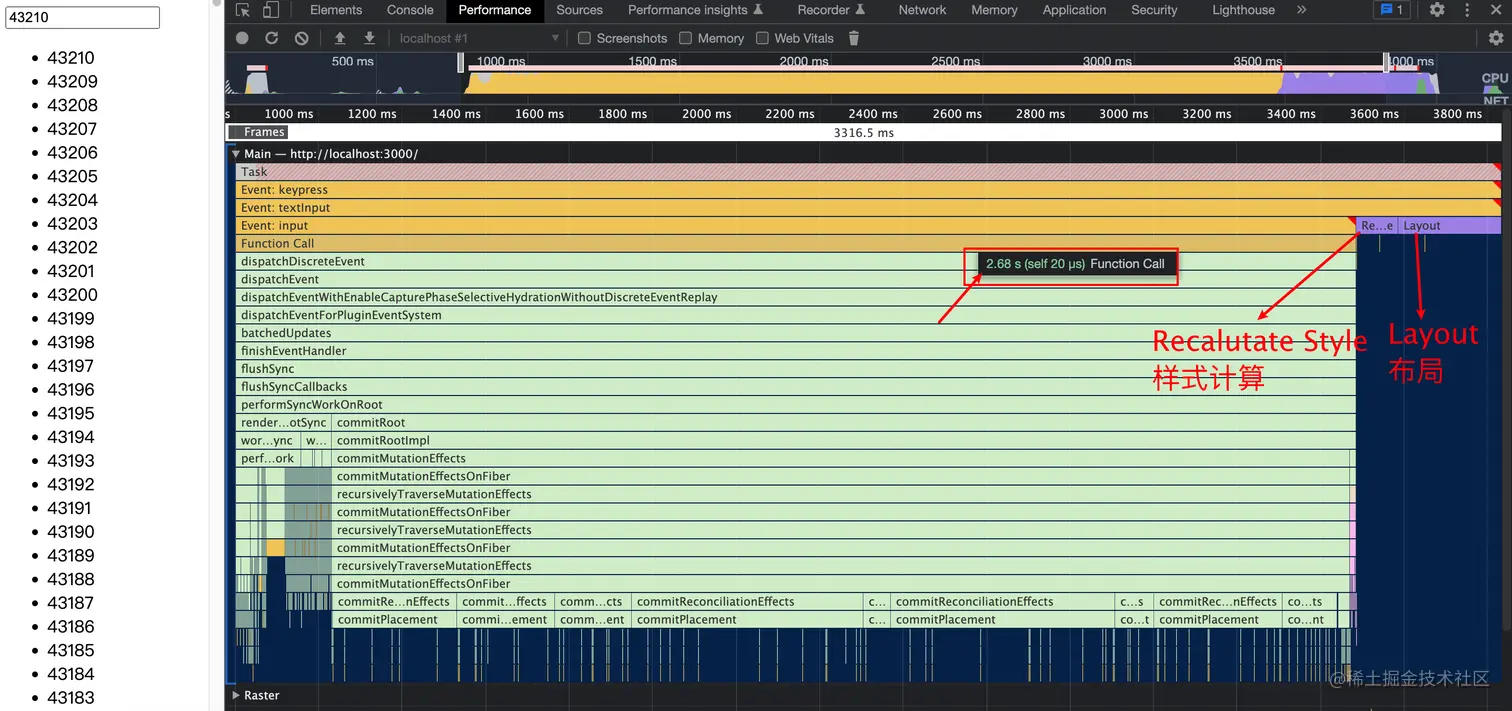Toggle the device toolbar icon
1512x711 pixels.
click(270, 10)
